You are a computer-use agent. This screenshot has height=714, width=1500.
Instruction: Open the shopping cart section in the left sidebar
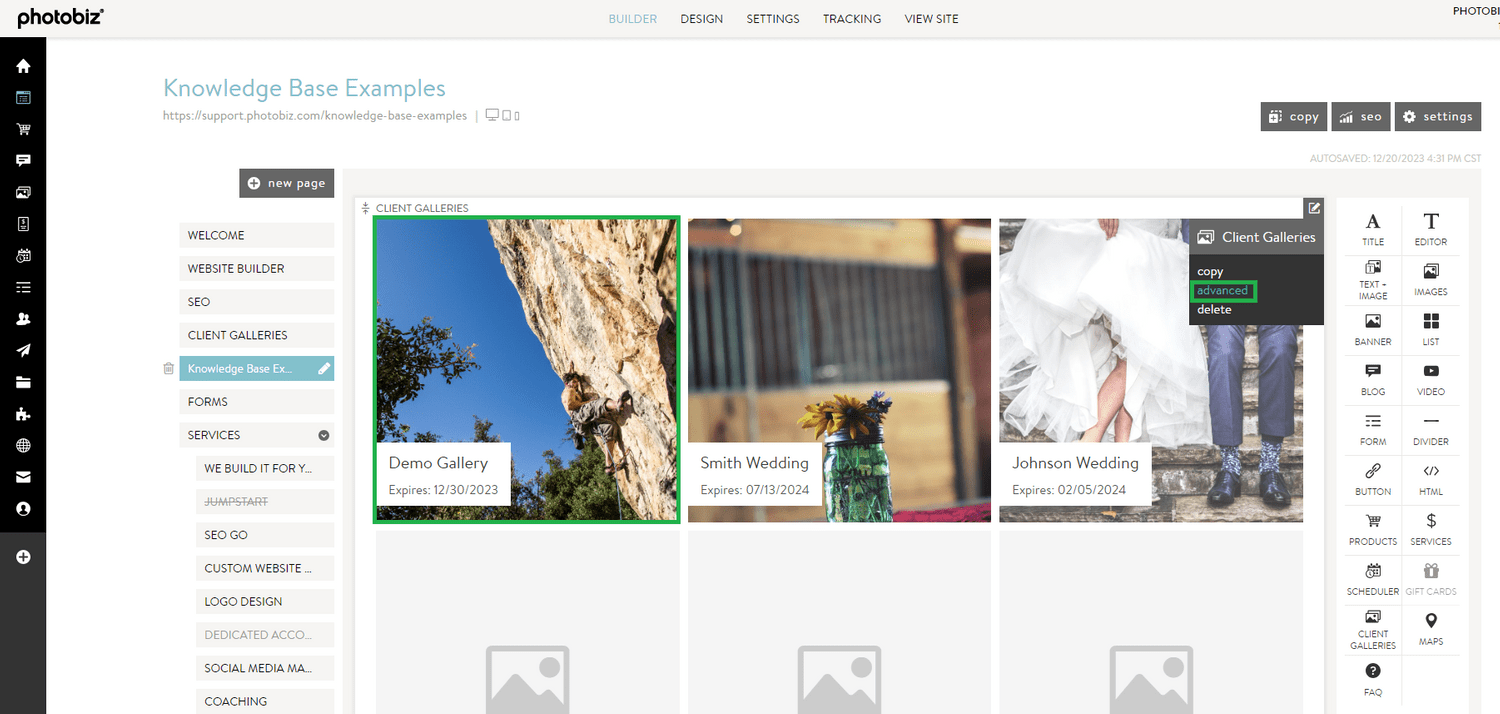22,129
